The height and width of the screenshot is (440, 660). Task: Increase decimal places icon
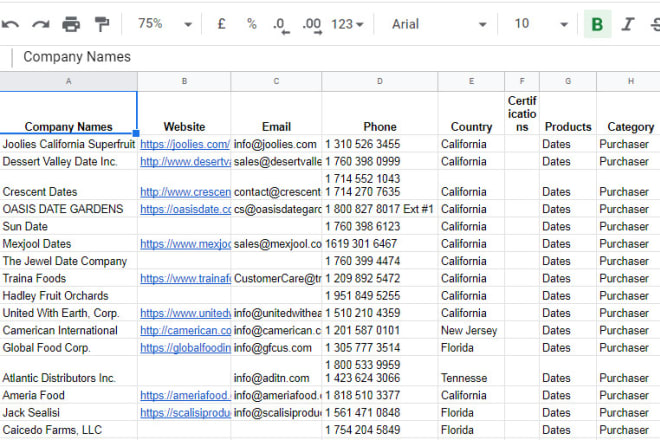tap(312, 25)
